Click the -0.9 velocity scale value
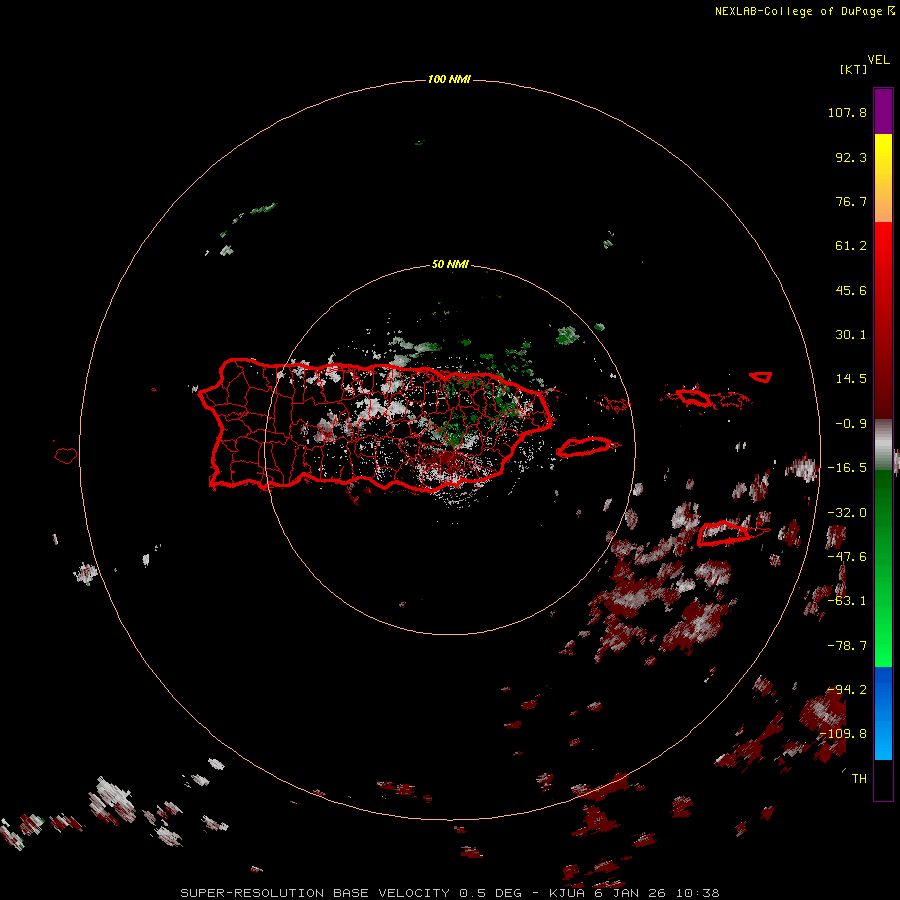 [851, 424]
